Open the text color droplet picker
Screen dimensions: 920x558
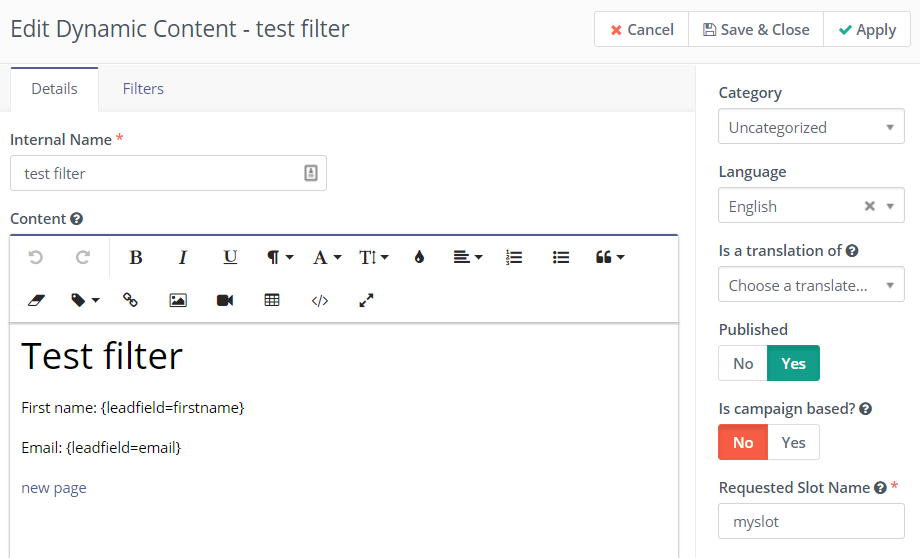click(419, 258)
